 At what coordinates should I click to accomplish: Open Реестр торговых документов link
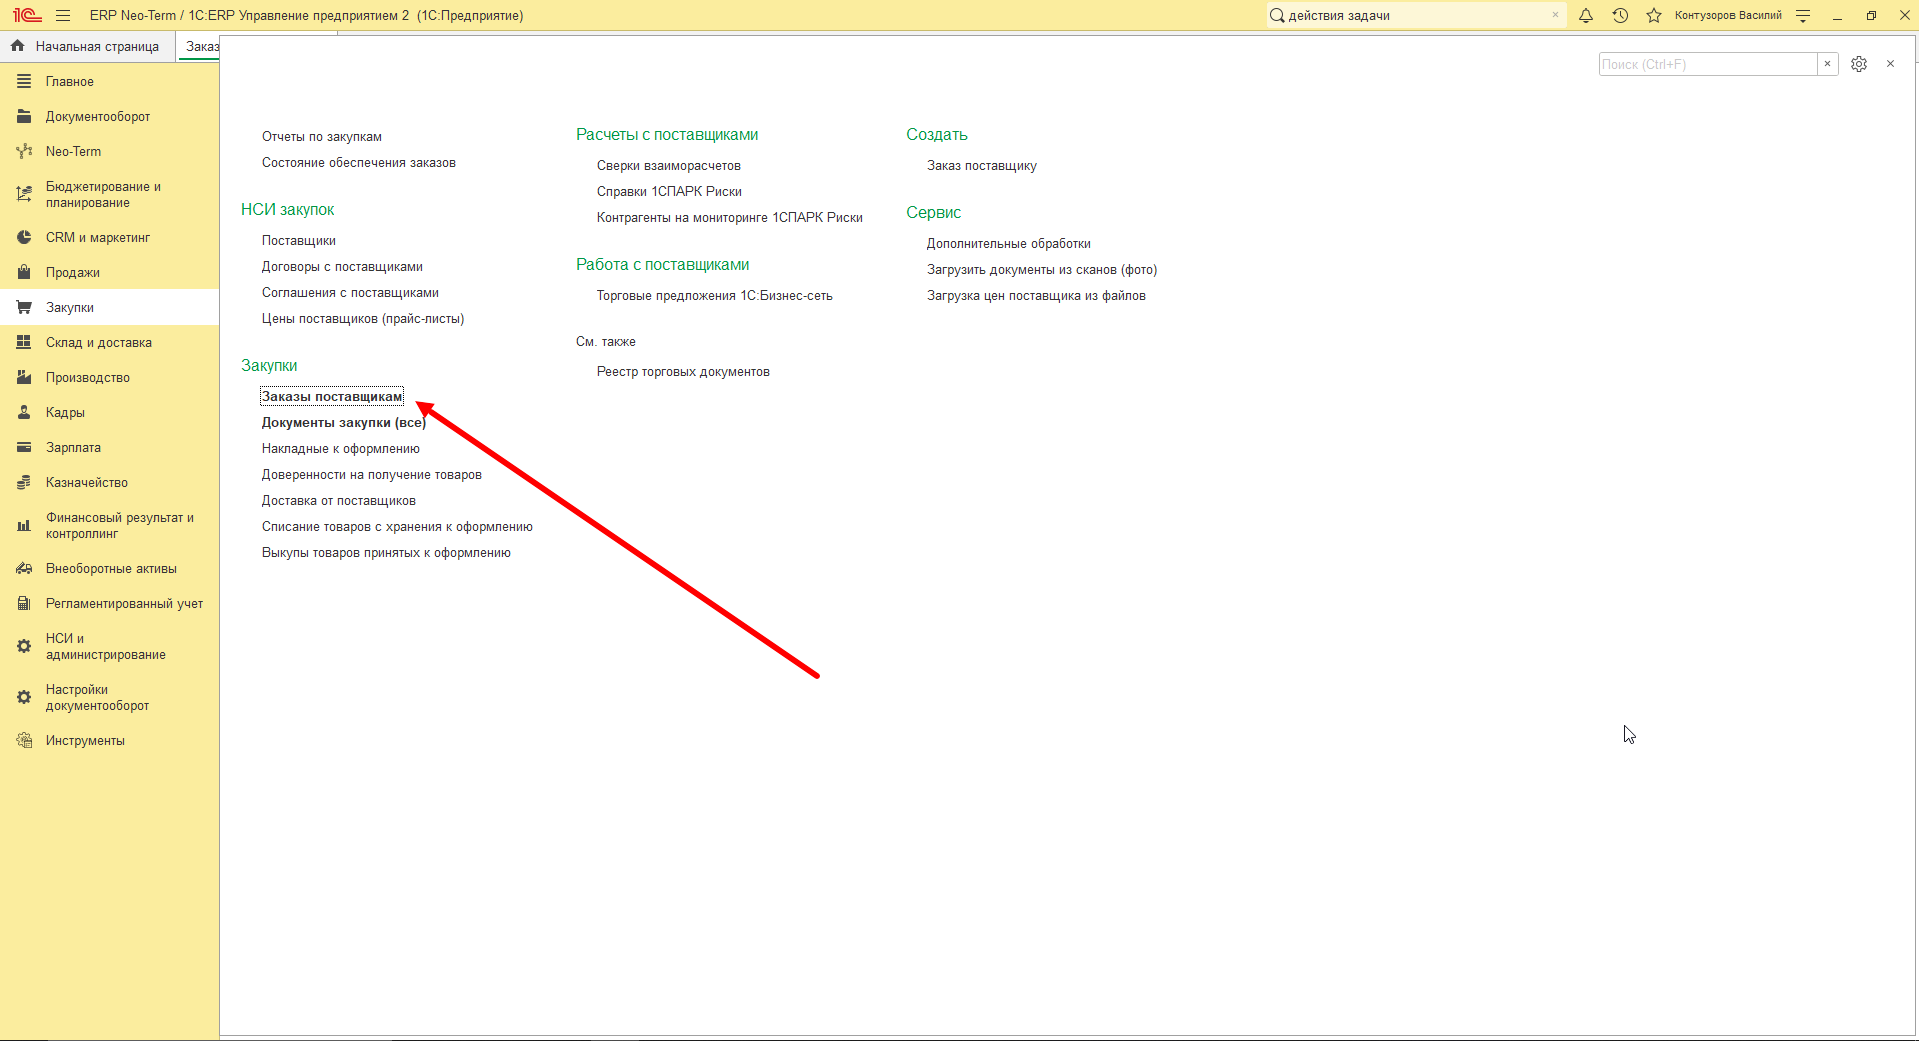(x=683, y=372)
